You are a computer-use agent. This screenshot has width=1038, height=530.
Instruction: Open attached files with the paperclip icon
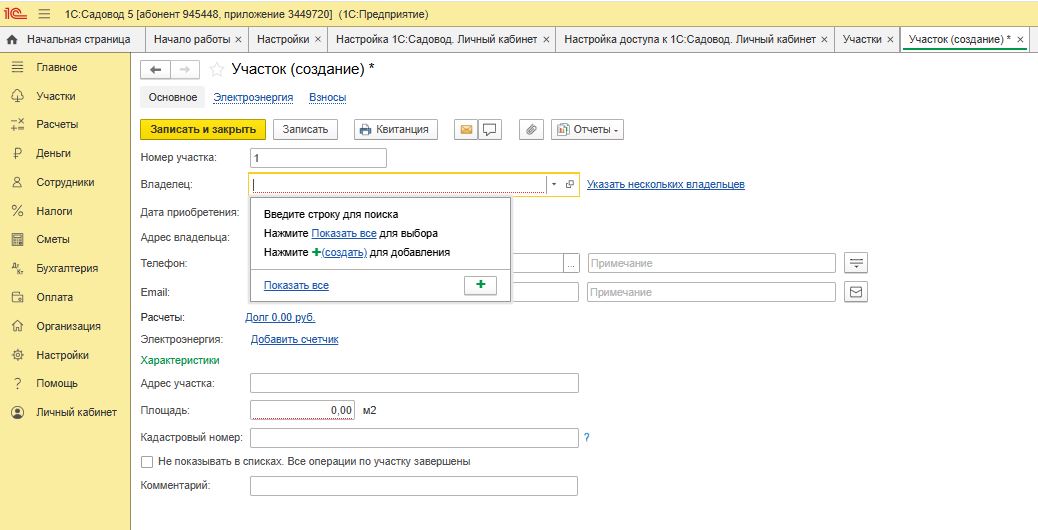tap(530, 130)
